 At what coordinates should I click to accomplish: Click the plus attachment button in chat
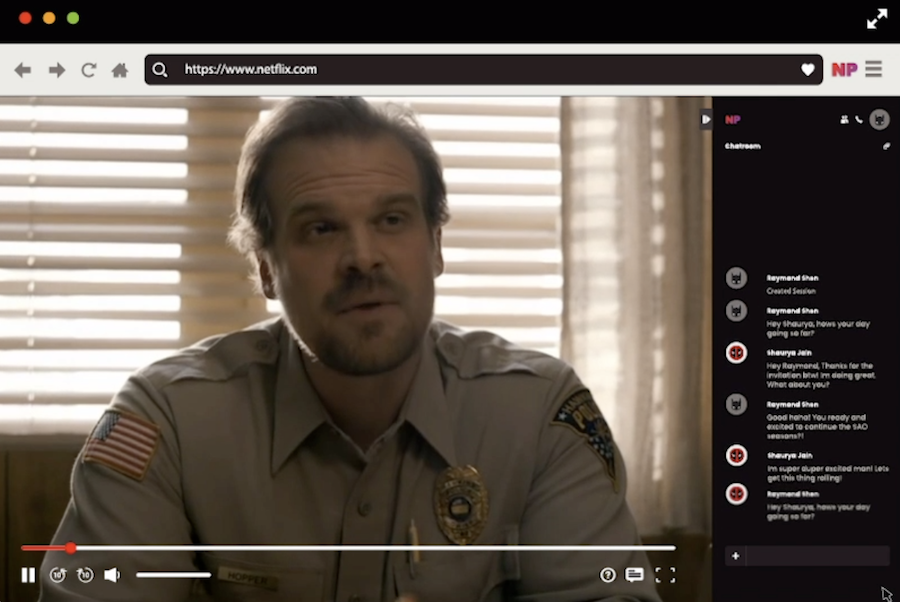tap(735, 556)
